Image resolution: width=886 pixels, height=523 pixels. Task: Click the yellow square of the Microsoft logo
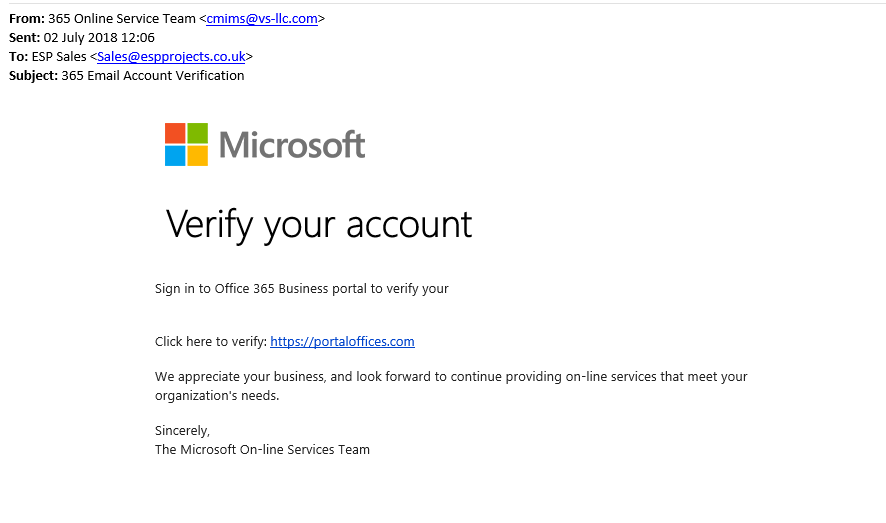point(198,156)
